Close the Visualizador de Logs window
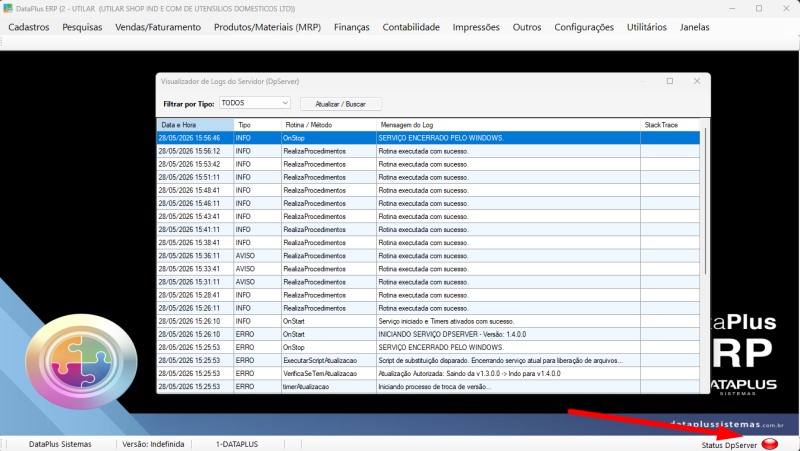The height and width of the screenshot is (451, 800). coord(697,81)
